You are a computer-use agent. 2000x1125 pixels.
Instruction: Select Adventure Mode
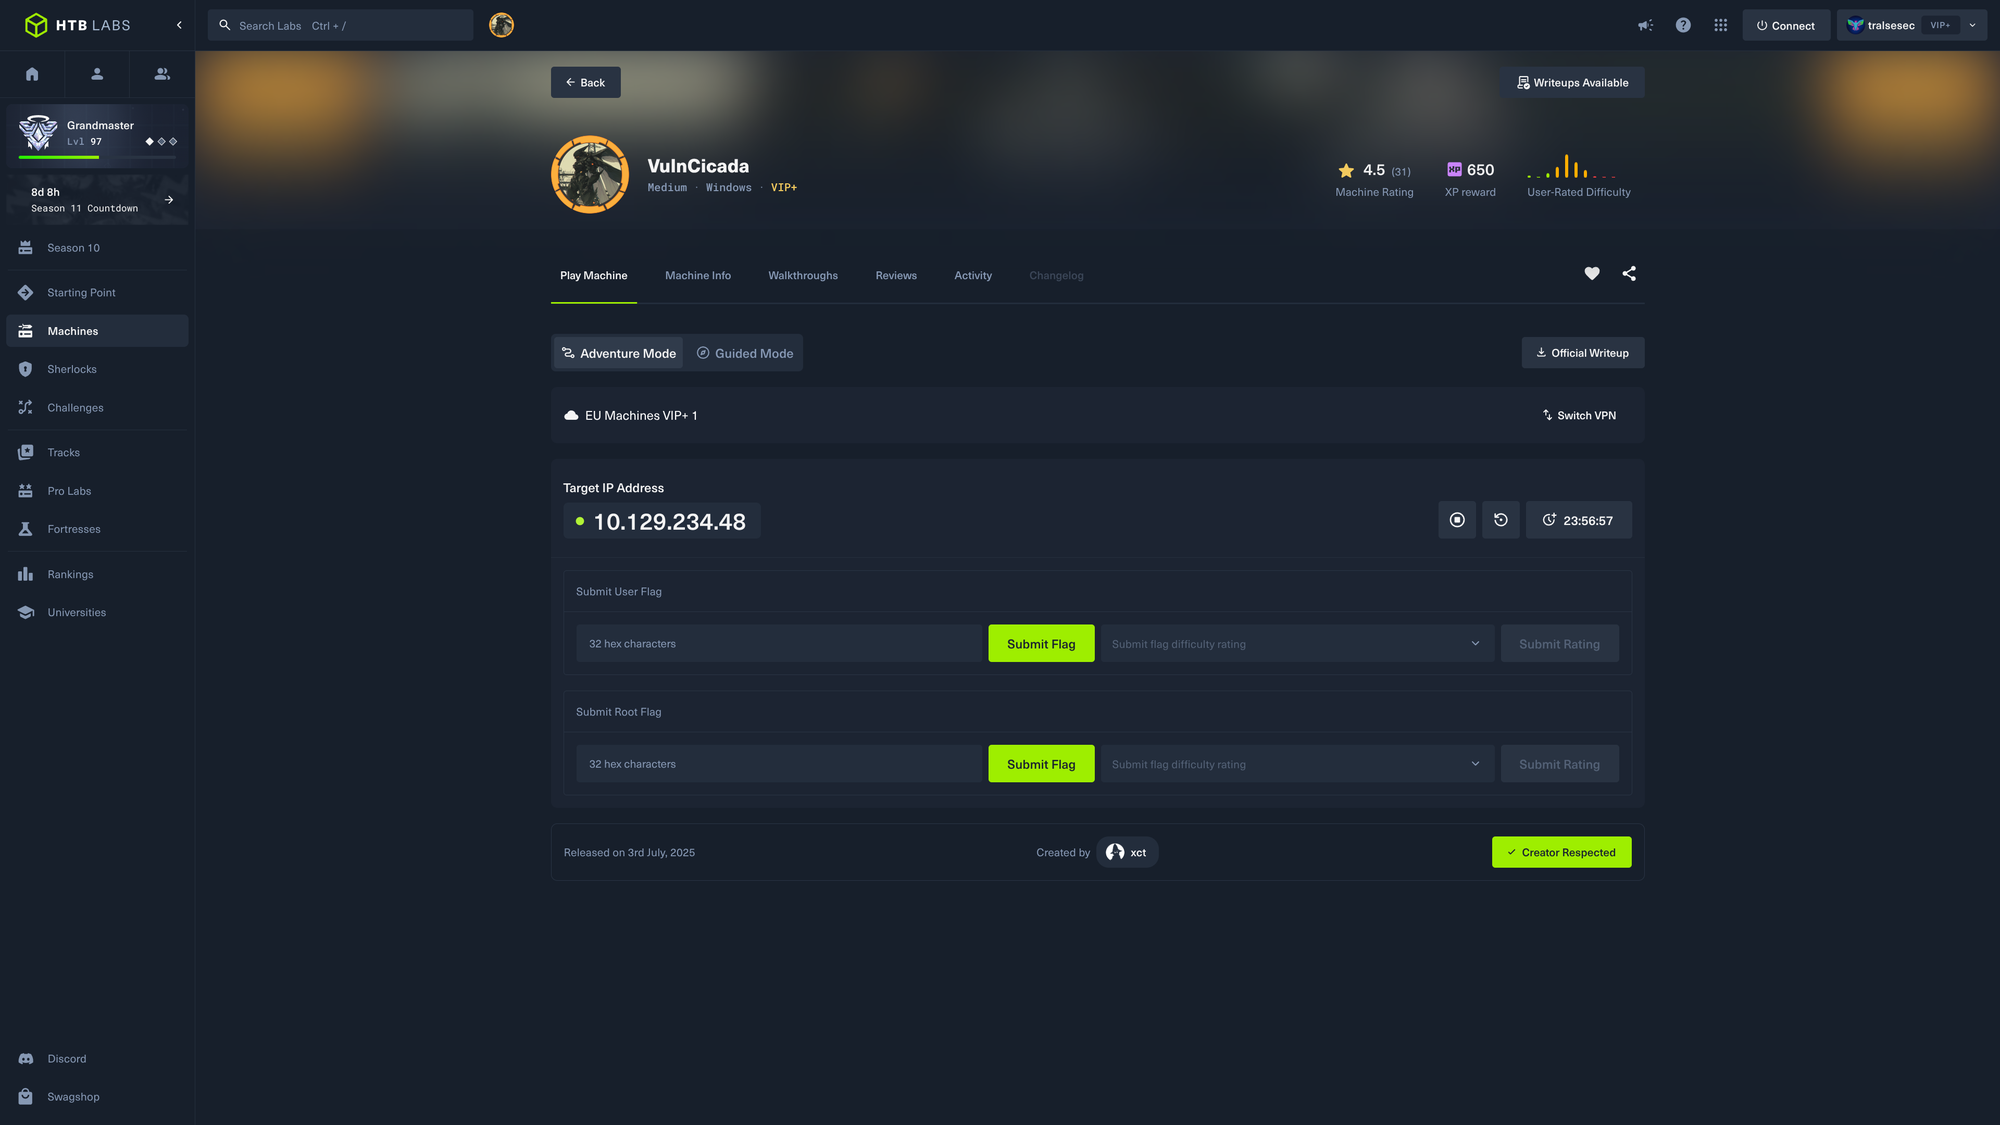[619, 353]
